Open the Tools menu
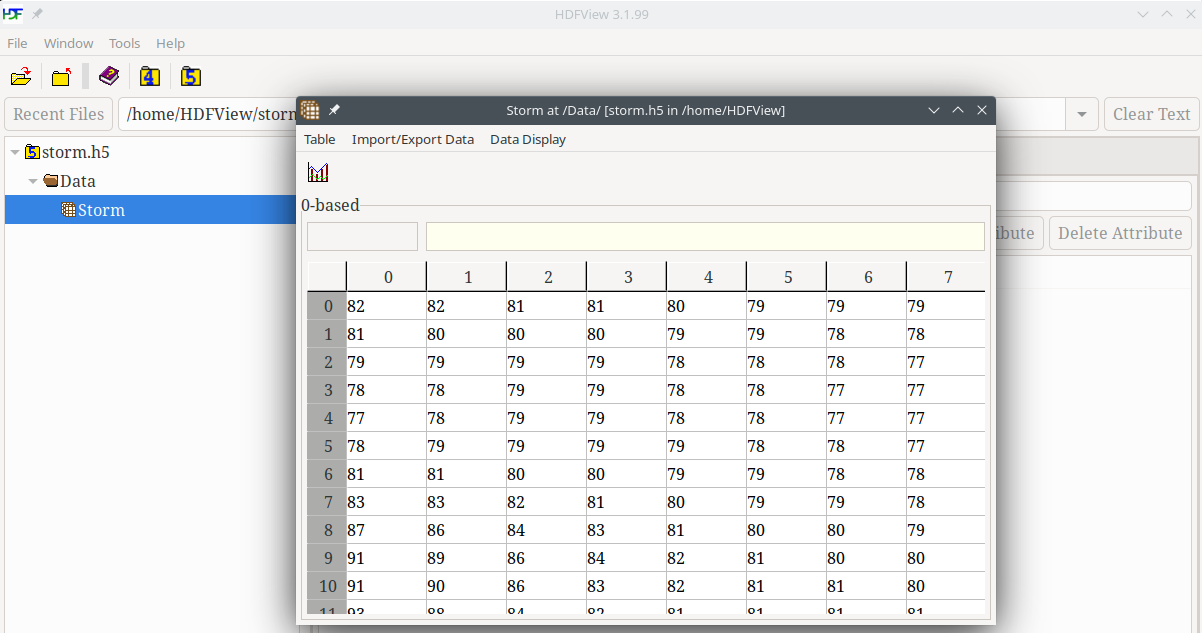1202x633 pixels. pyautogui.click(x=124, y=43)
